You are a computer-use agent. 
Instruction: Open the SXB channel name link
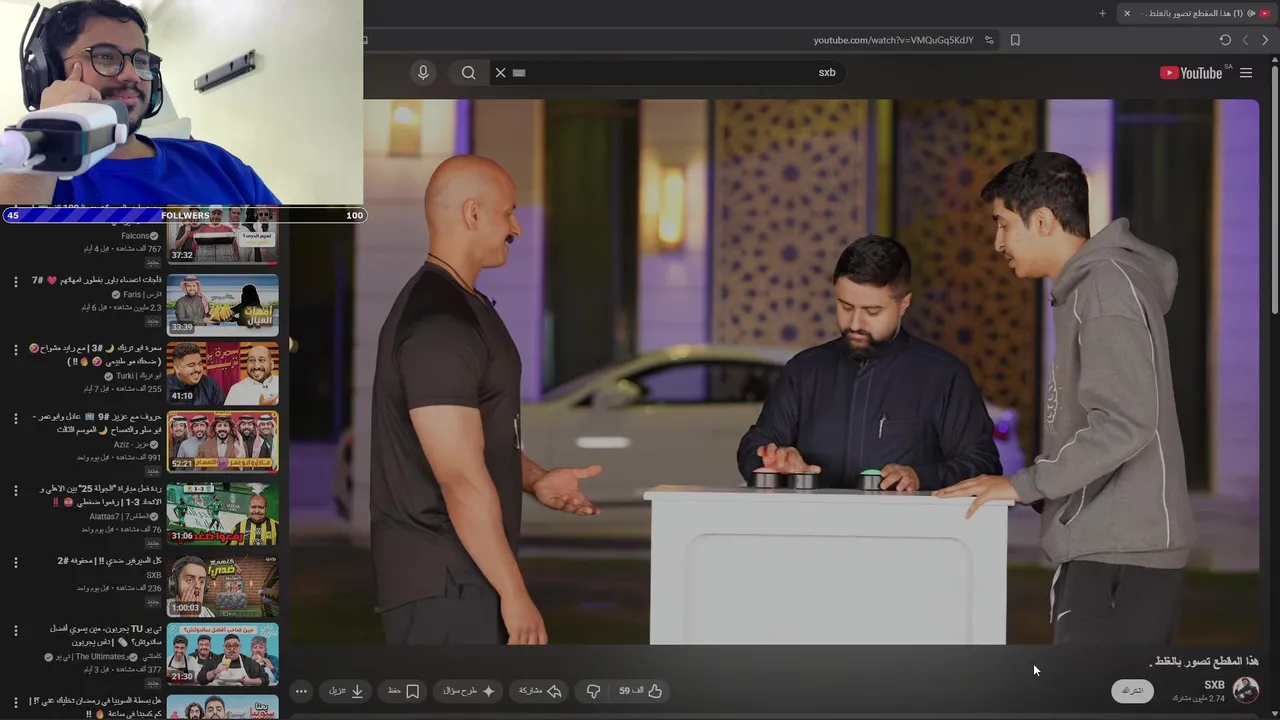1214,685
